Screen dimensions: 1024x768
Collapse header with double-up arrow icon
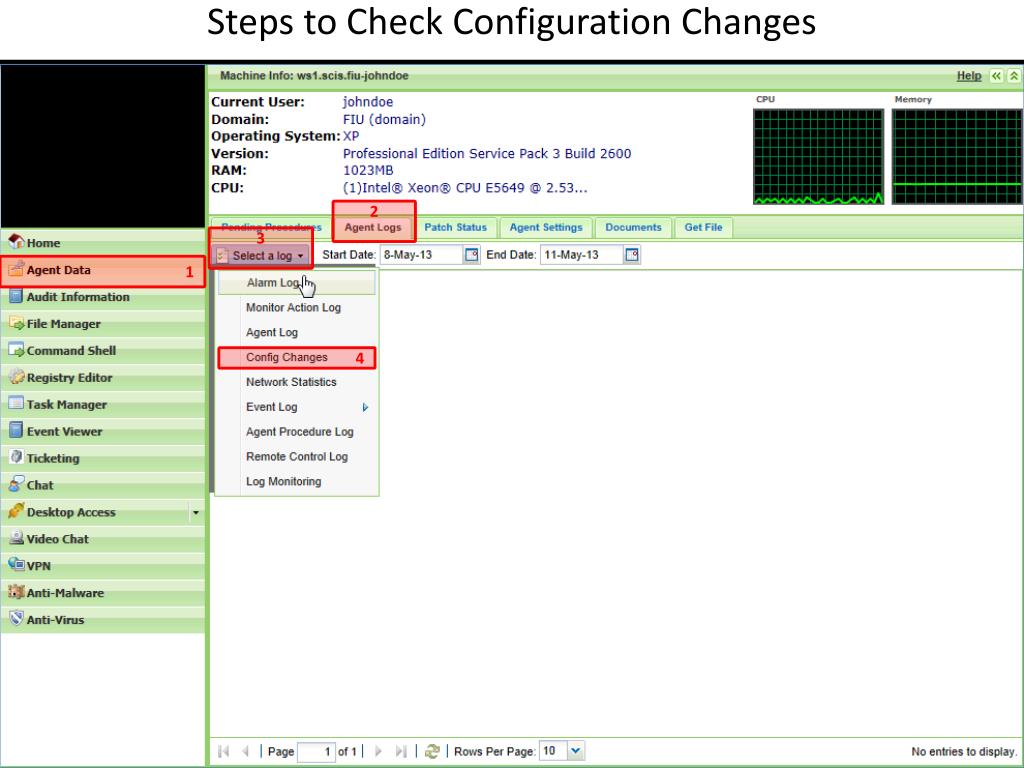click(x=1014, y=76)
